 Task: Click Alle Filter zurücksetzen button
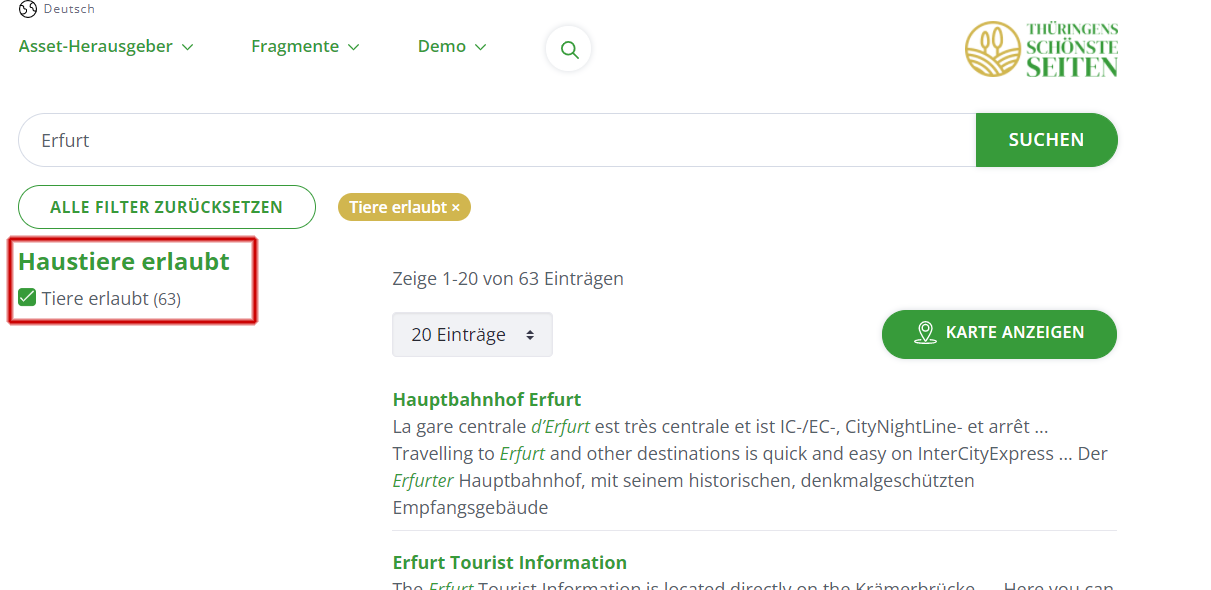pyautogui.click(x=167, y=207)
